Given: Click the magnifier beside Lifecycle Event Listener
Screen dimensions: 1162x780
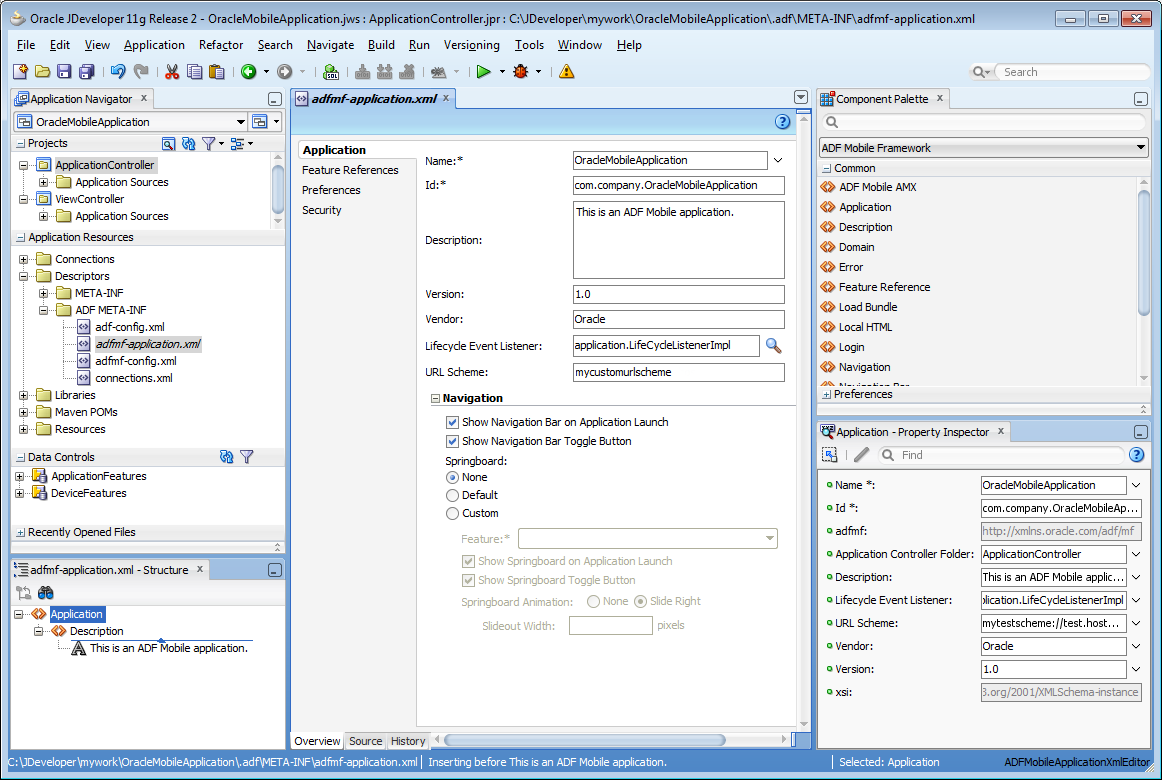Looking at the screenshot, I should 774,346.
